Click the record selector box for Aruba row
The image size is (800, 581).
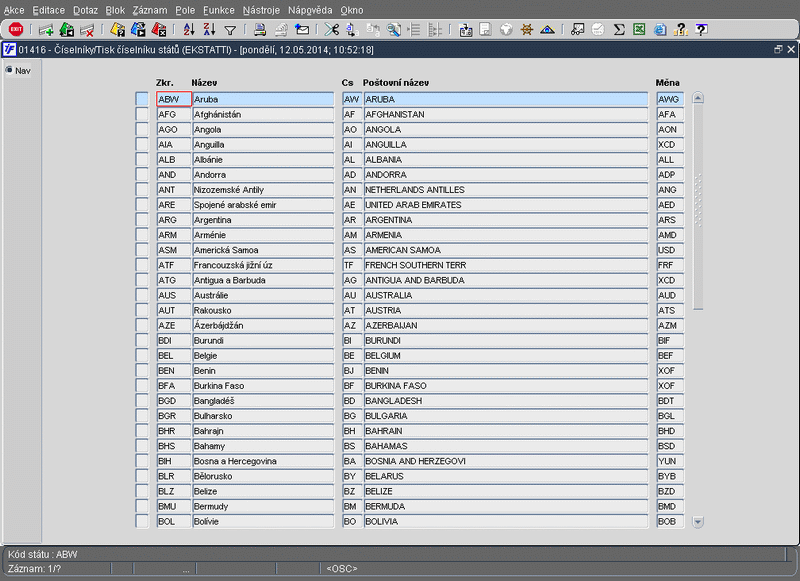point(142,99)
